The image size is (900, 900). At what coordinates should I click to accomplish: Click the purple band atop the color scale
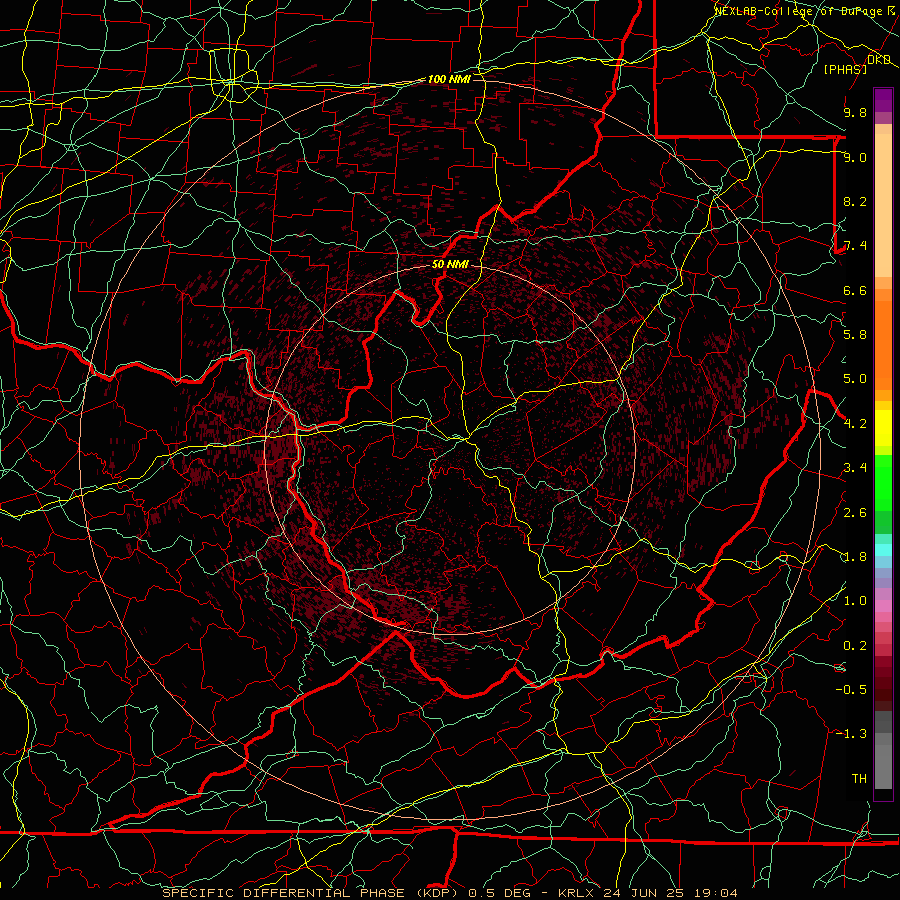click(x=883, y=101)
